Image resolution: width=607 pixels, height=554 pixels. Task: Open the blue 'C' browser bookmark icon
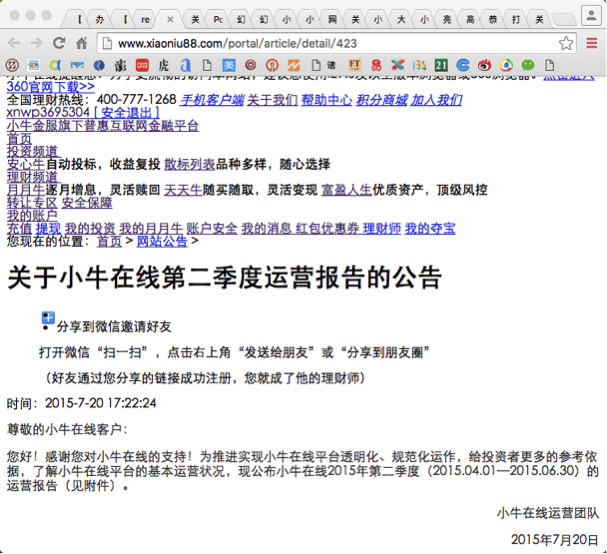coord(463,65)
